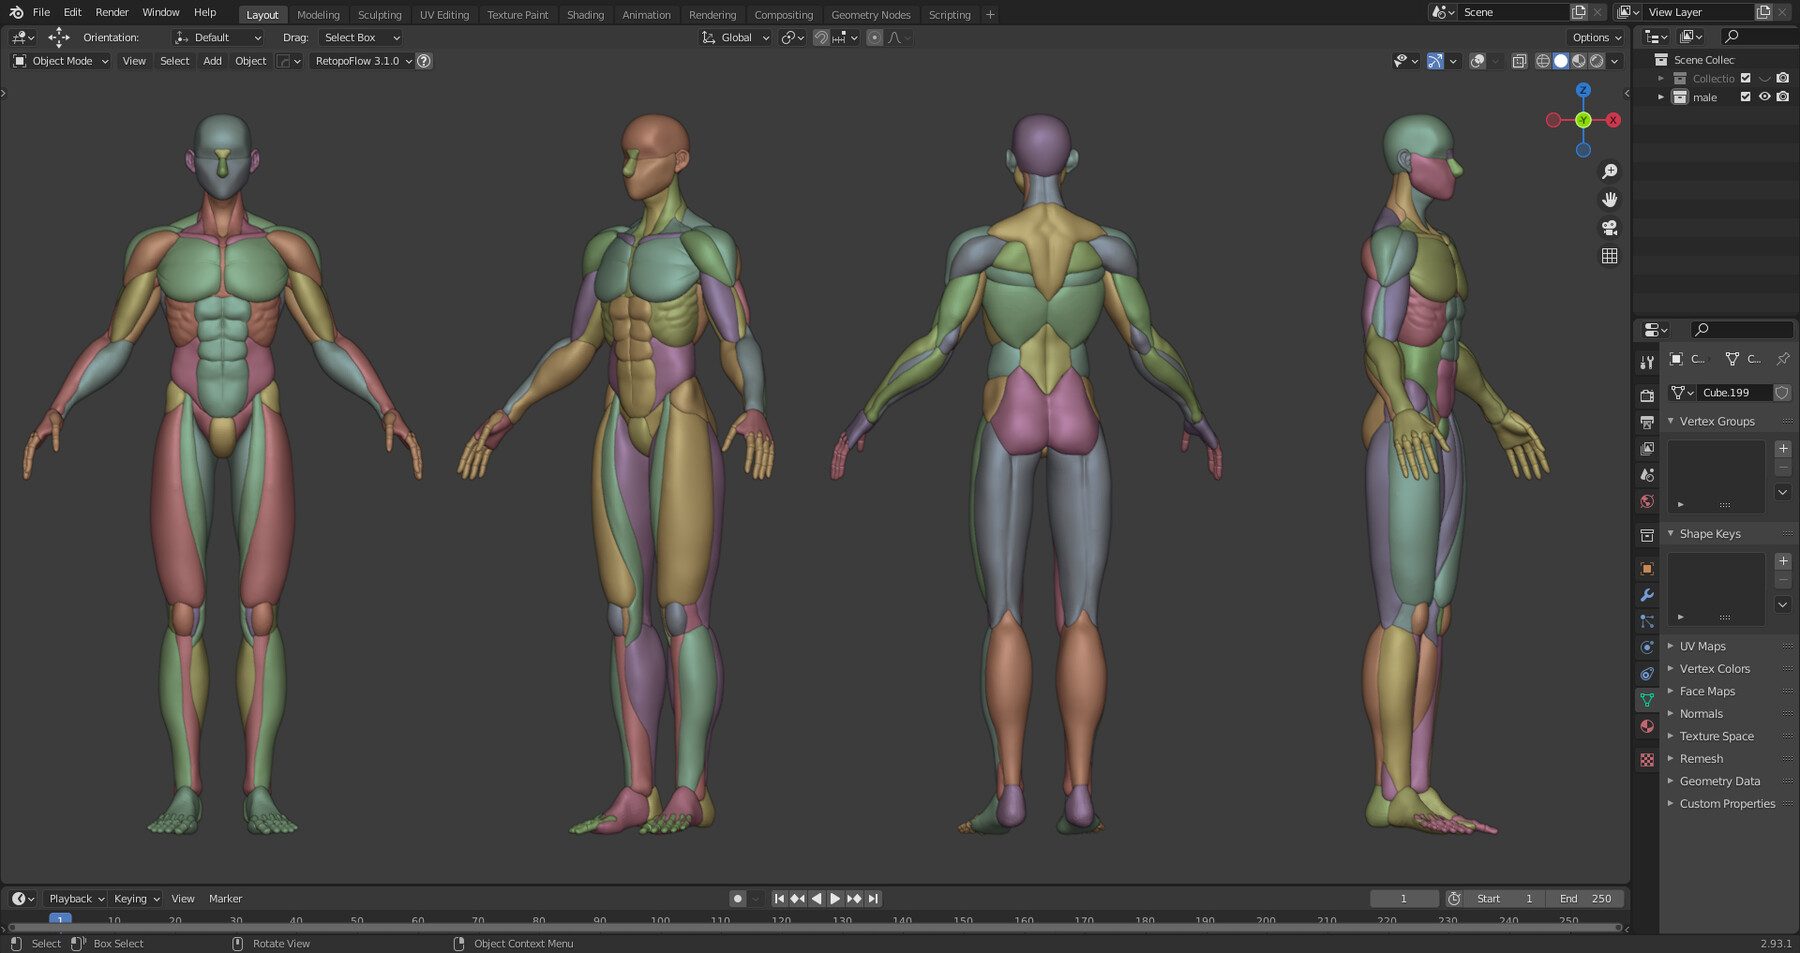This screenshot has width=1800, height=953.
Task: Toggle snapping magnet
Action: [x=821, y=38]
